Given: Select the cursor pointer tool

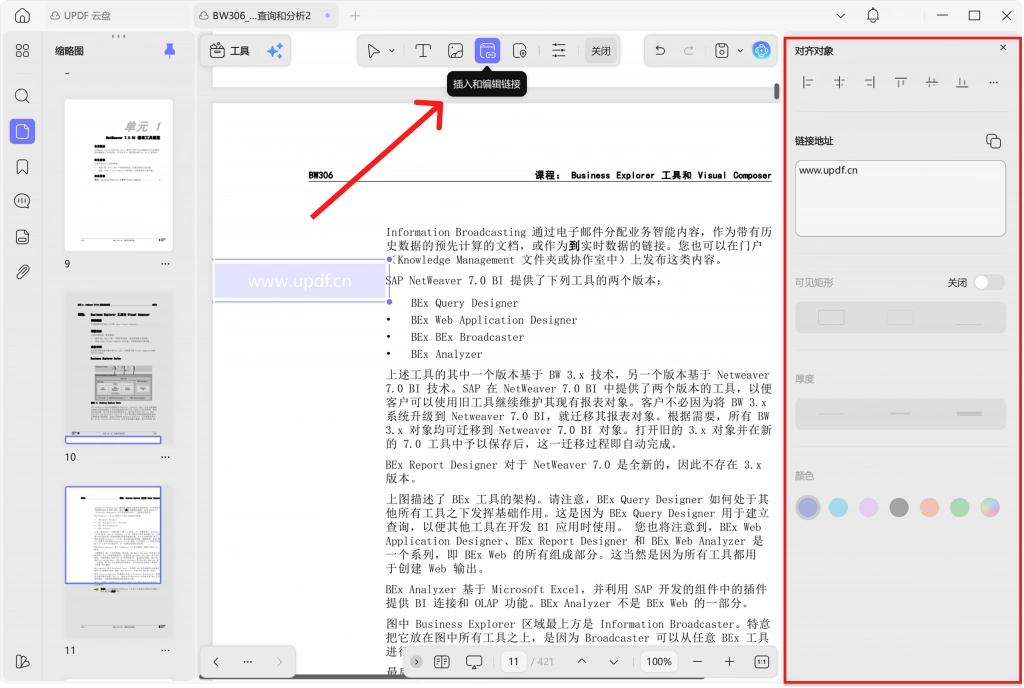Looking at the screenshot, I should pyautogui.click(x=373, y=50).
